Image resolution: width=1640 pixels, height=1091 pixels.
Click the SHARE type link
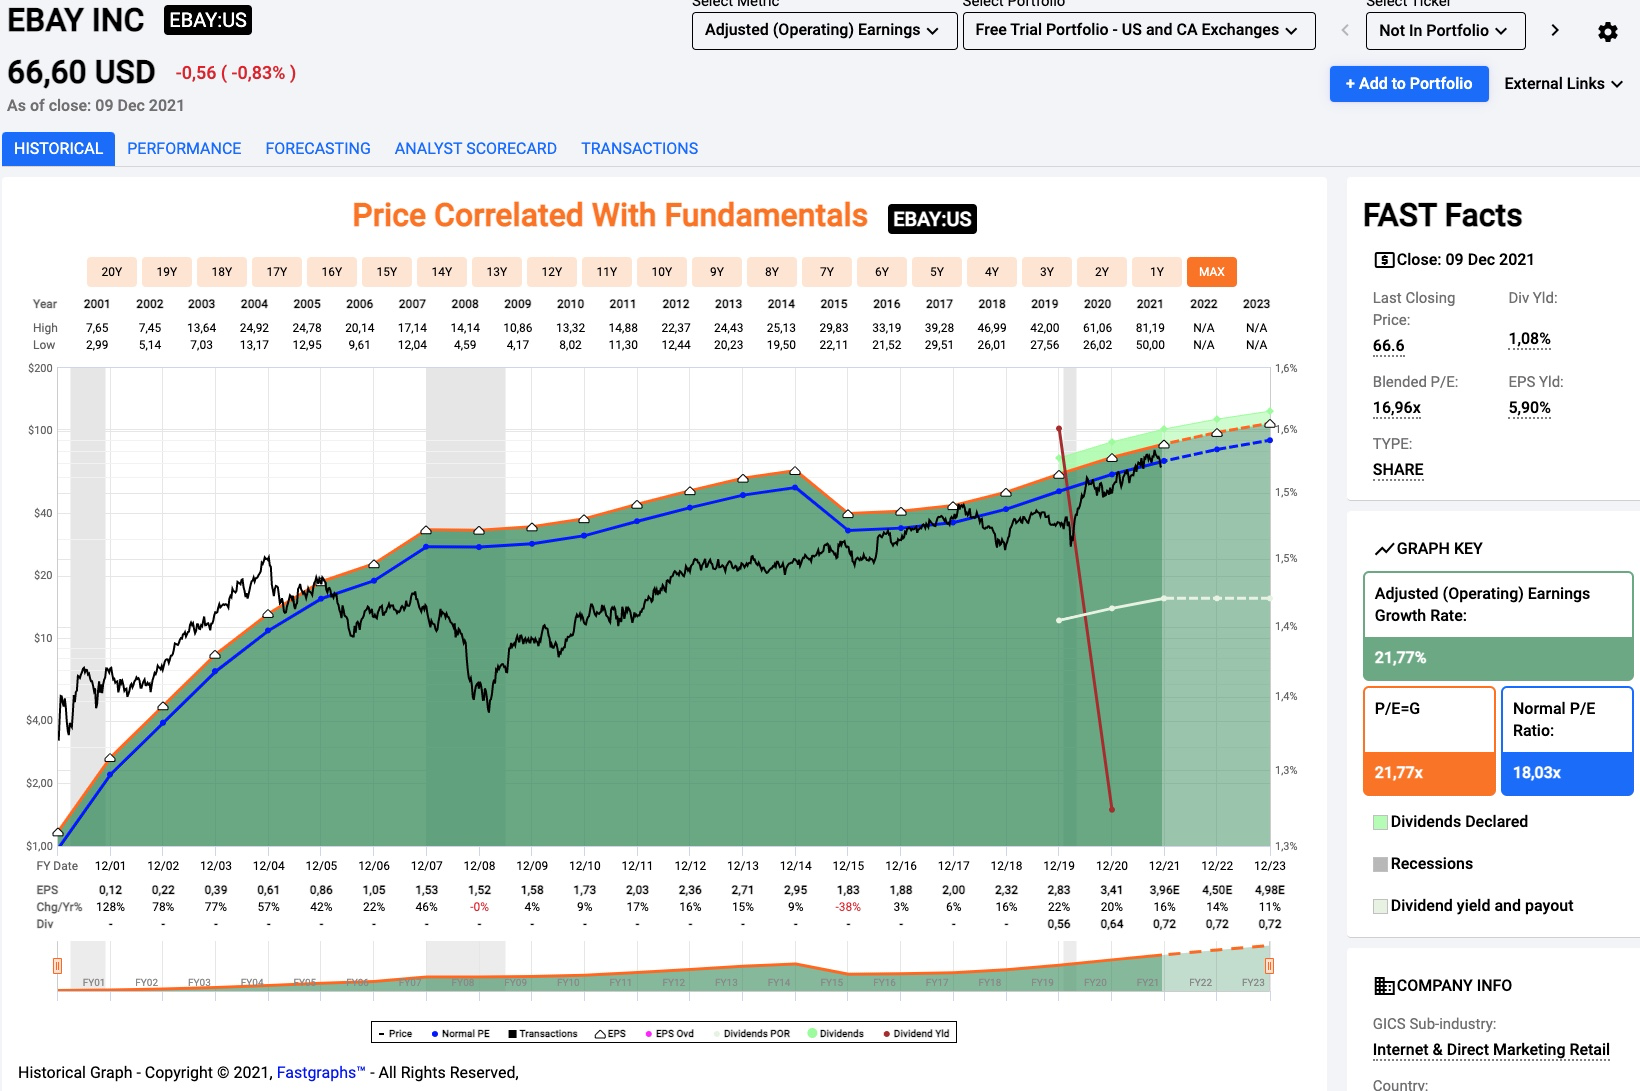[1398, 470]
